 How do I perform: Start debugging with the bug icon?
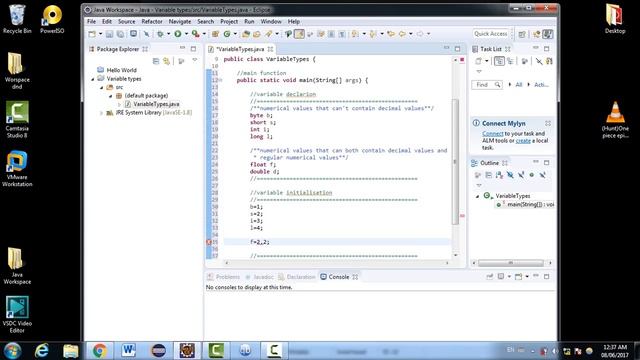point(160,34)
